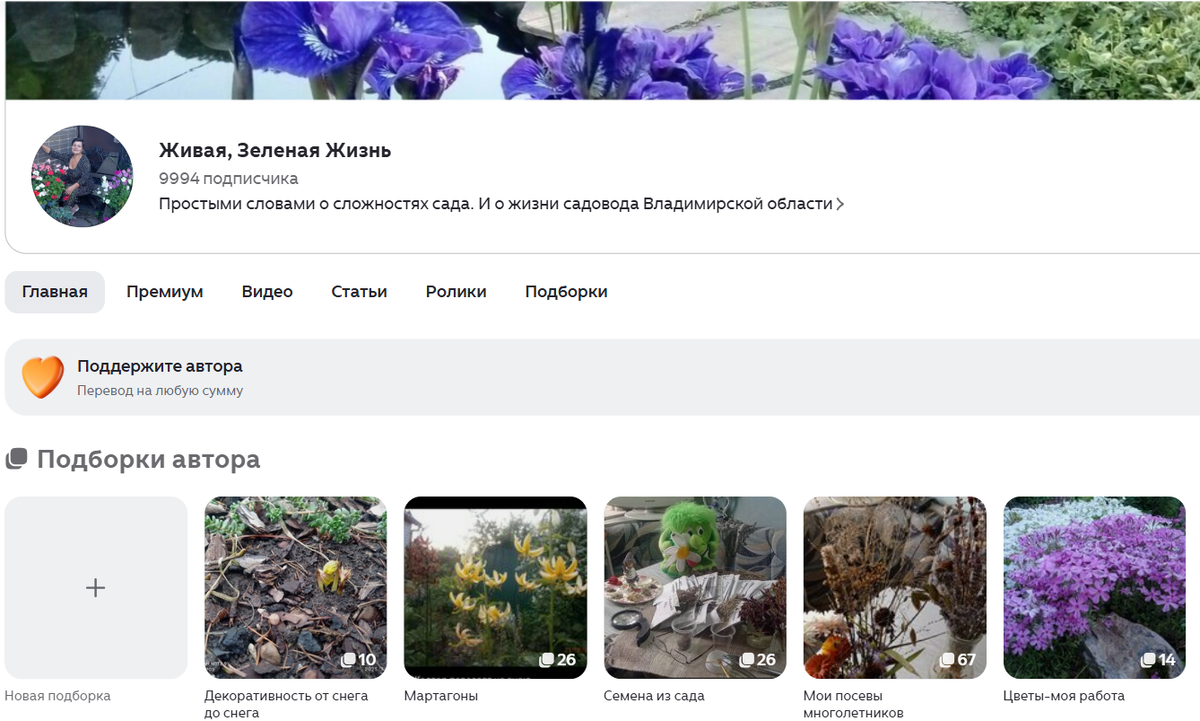Click the 9994 подписчика count
The height and width of the screenshot is (721, 1200).
pyautogui.click(x=228, y=179)
